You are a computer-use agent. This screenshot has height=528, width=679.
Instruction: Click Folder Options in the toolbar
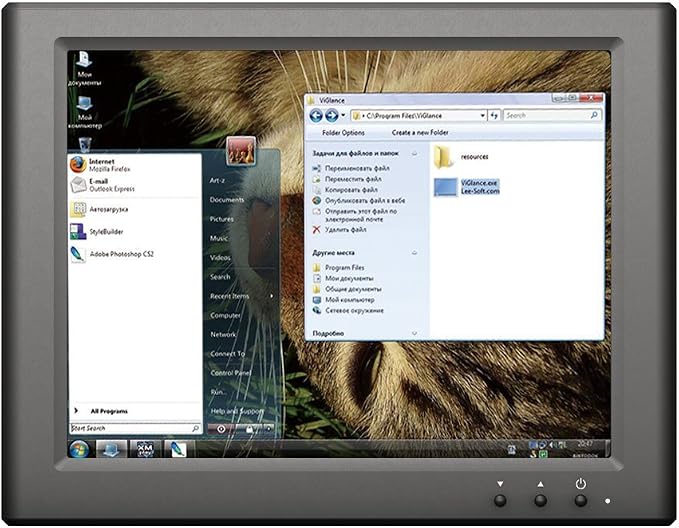pos(343,133)
